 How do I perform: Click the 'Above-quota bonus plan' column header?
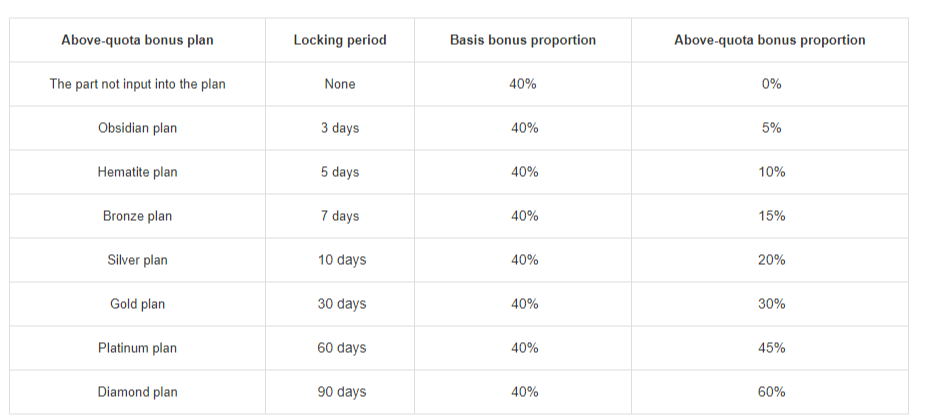pos(137,40)
